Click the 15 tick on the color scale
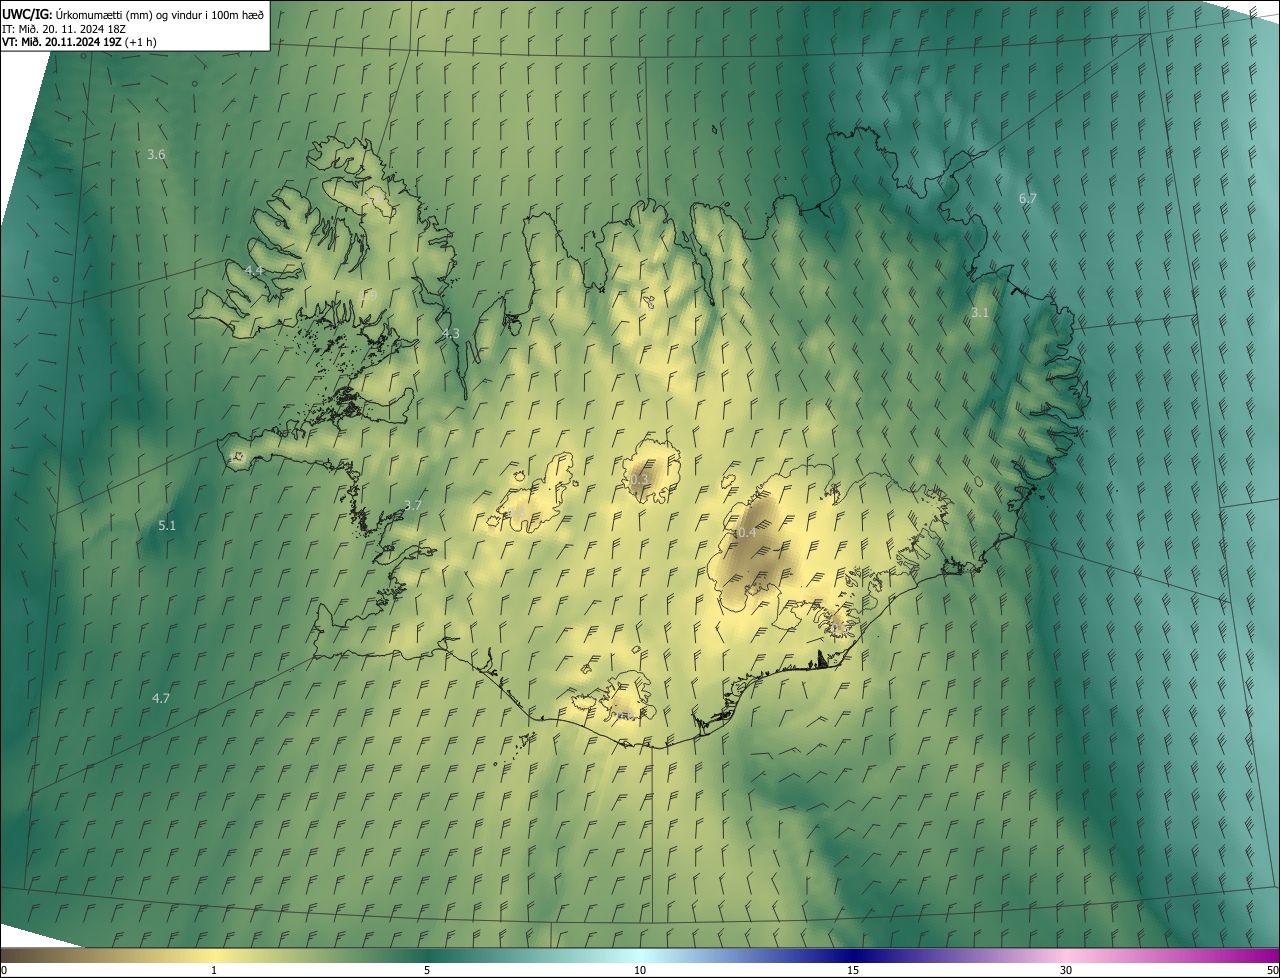 click(853, 970)
